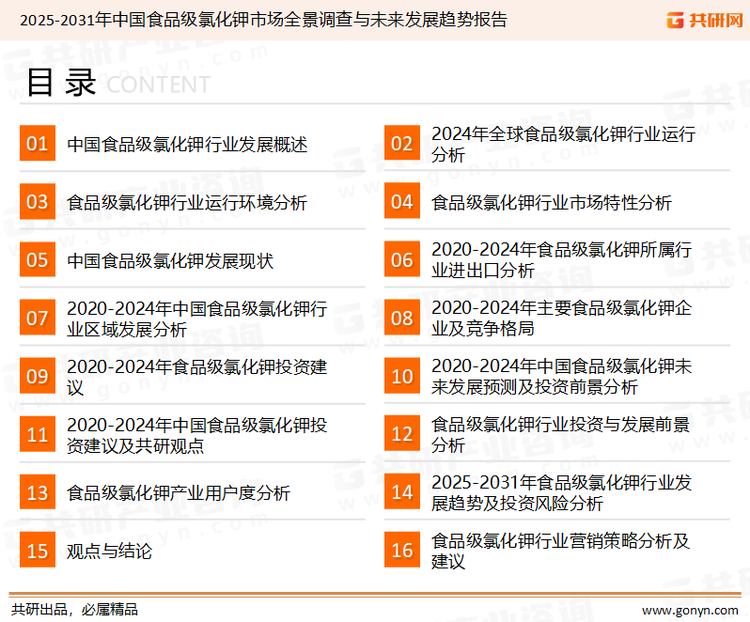This screenshot has width=750, height=622.
Task: Click the footer slogan 共研出品，必属精品
Action: click(x=75, y=610)
